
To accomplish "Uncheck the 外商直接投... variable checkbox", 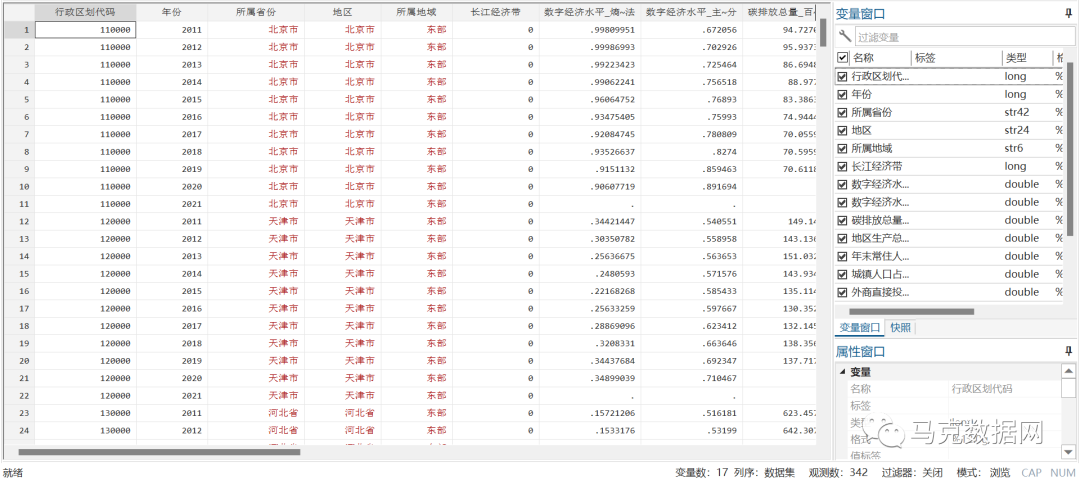I will (x=842, y=292).
